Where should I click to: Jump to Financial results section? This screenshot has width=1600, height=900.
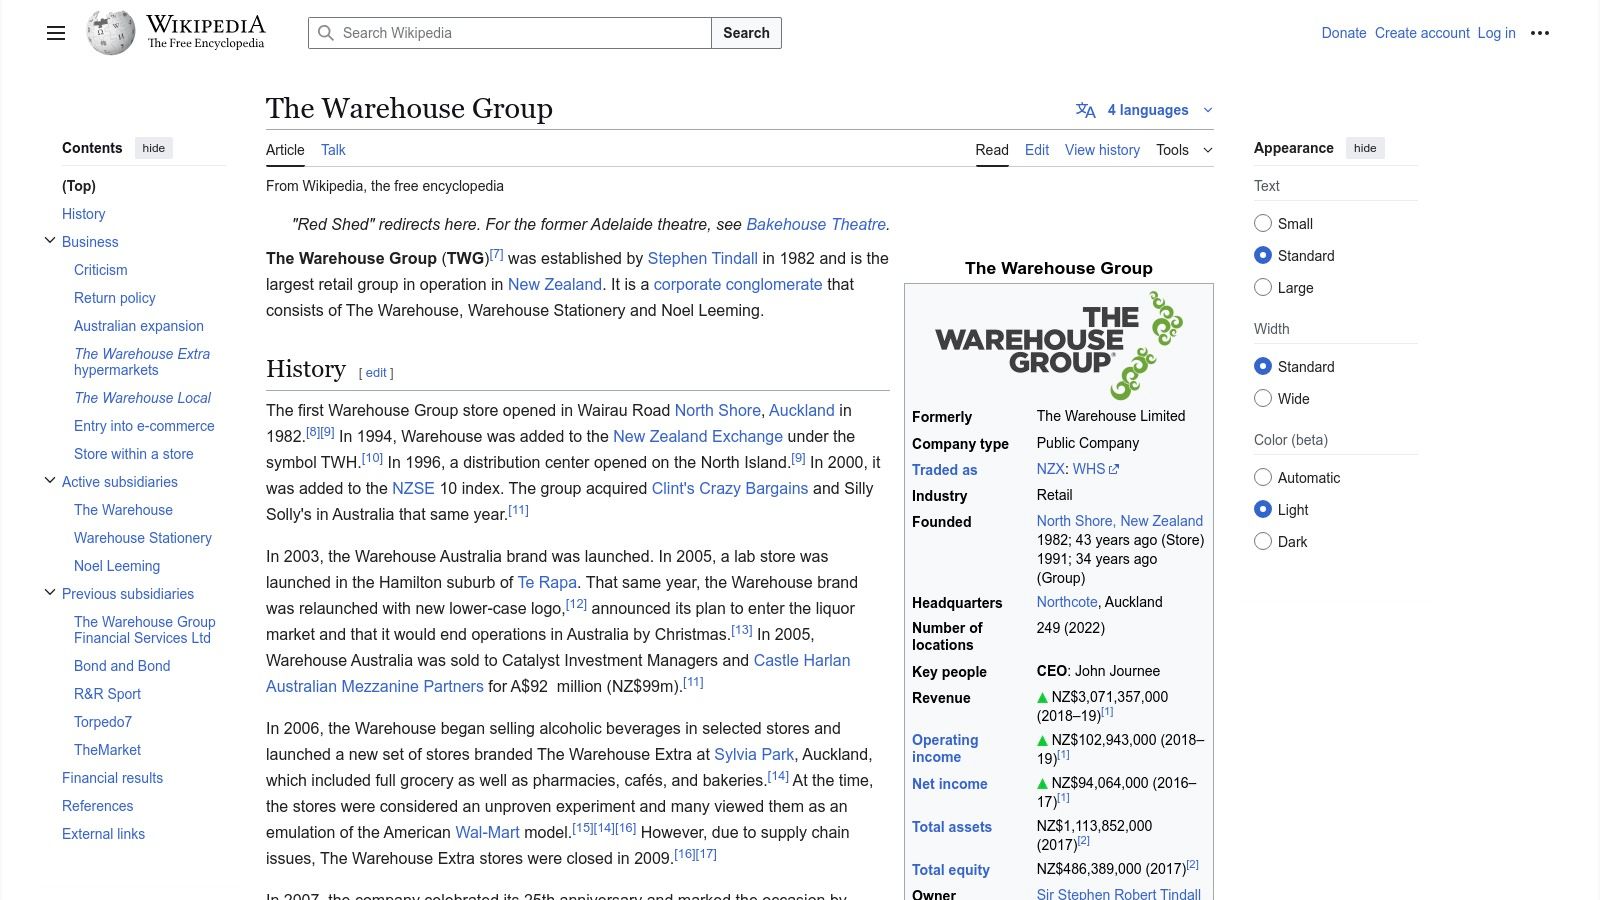[x=112, y=778]
